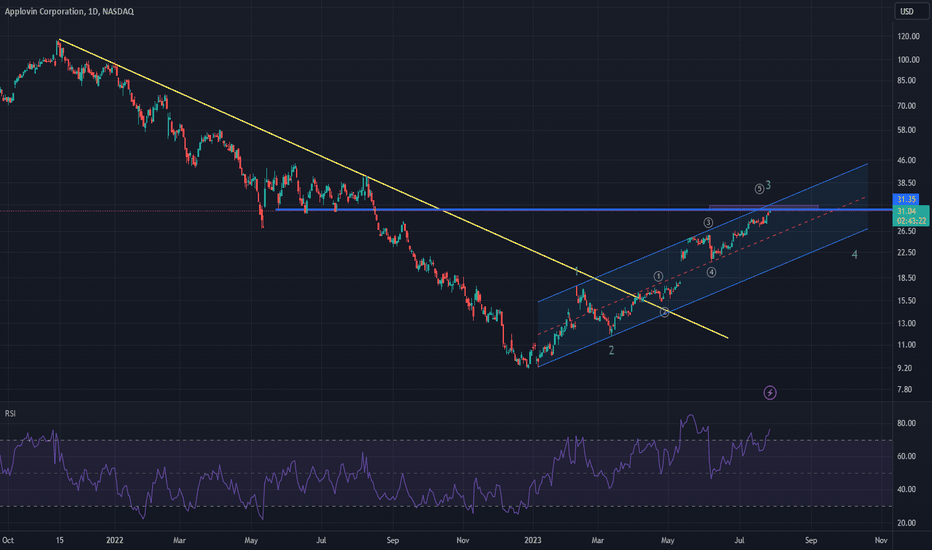Click the 2023 label on time axis
This screenshot has height=550, width=932.
click(x=533, y=540)
